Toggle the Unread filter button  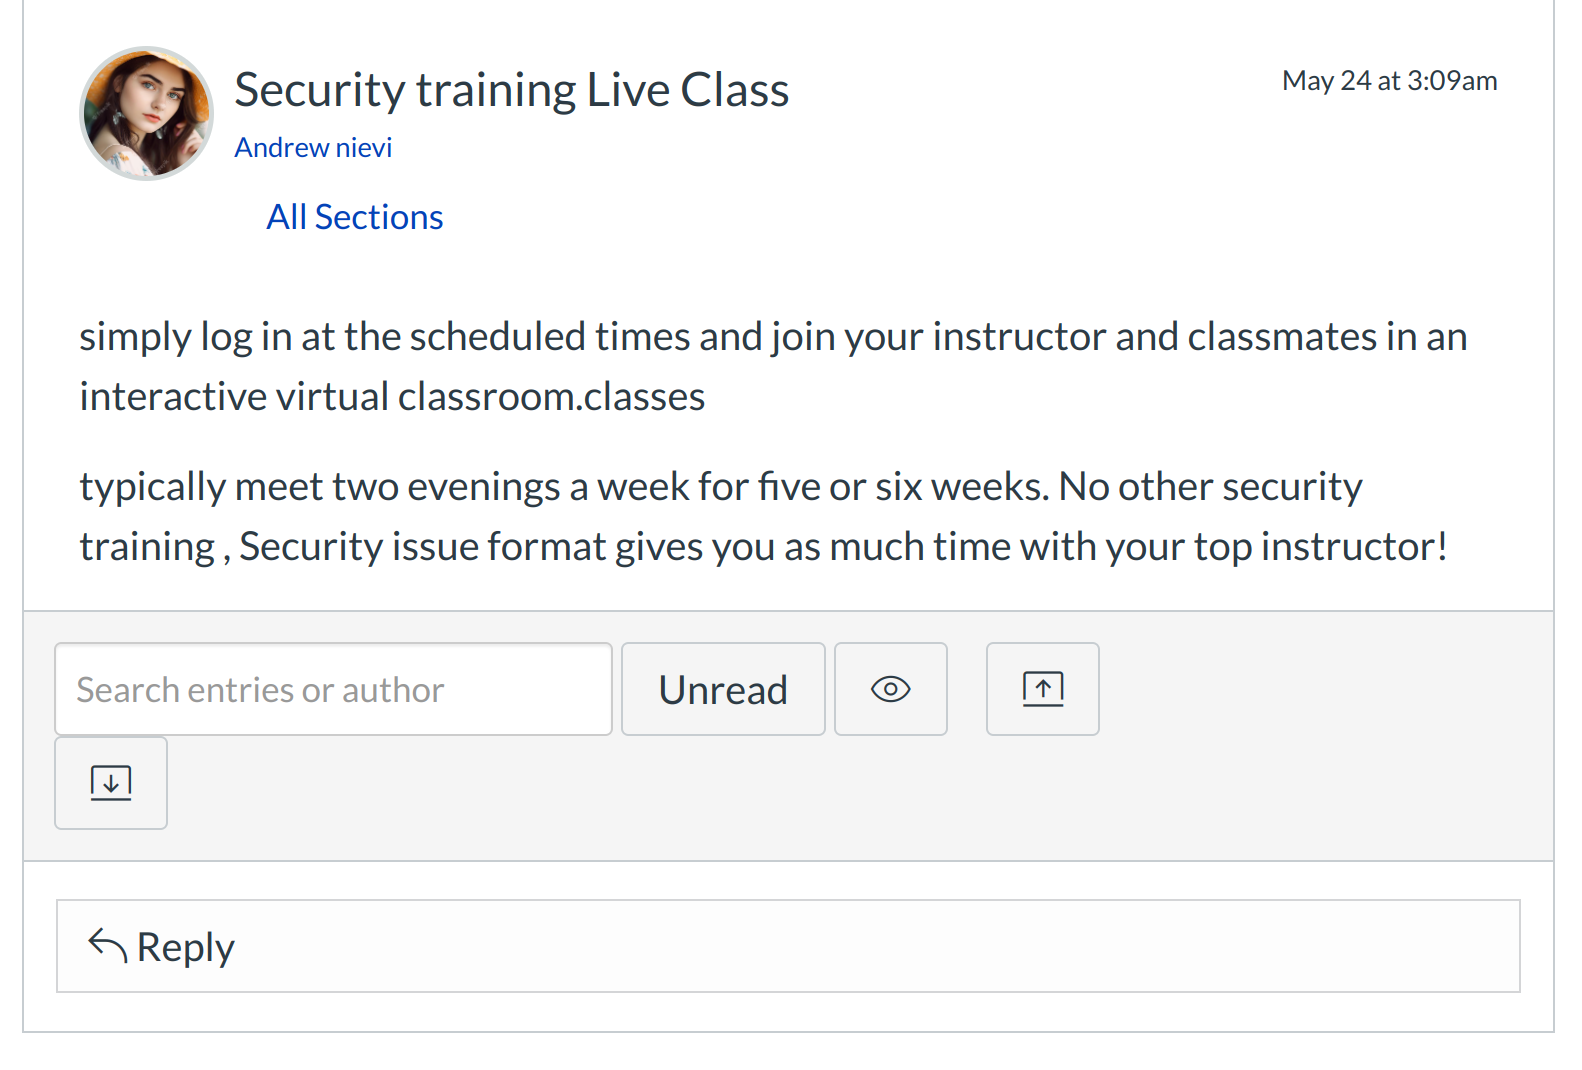(x=723, y=689)
